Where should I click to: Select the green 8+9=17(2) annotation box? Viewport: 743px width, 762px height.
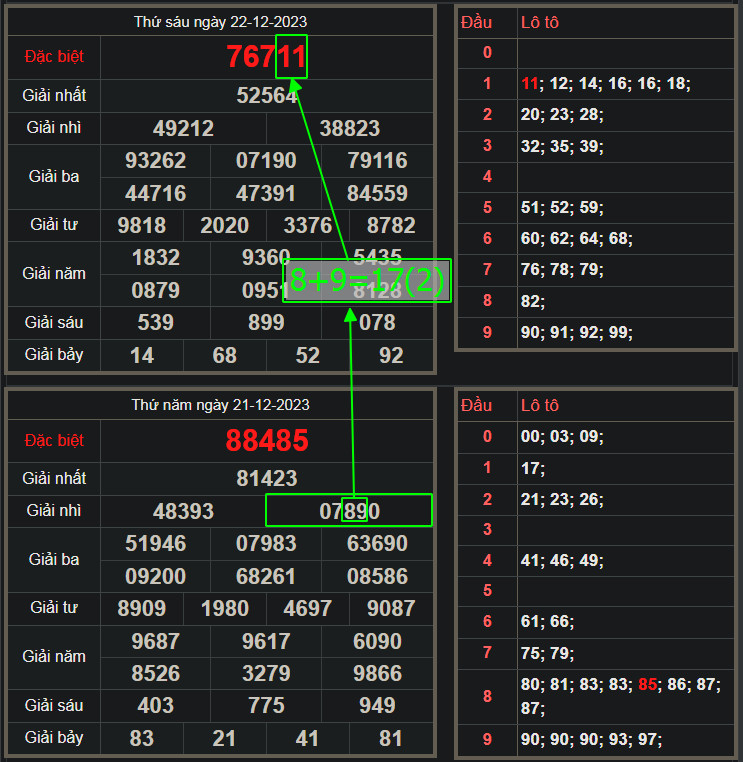point(367,281)
